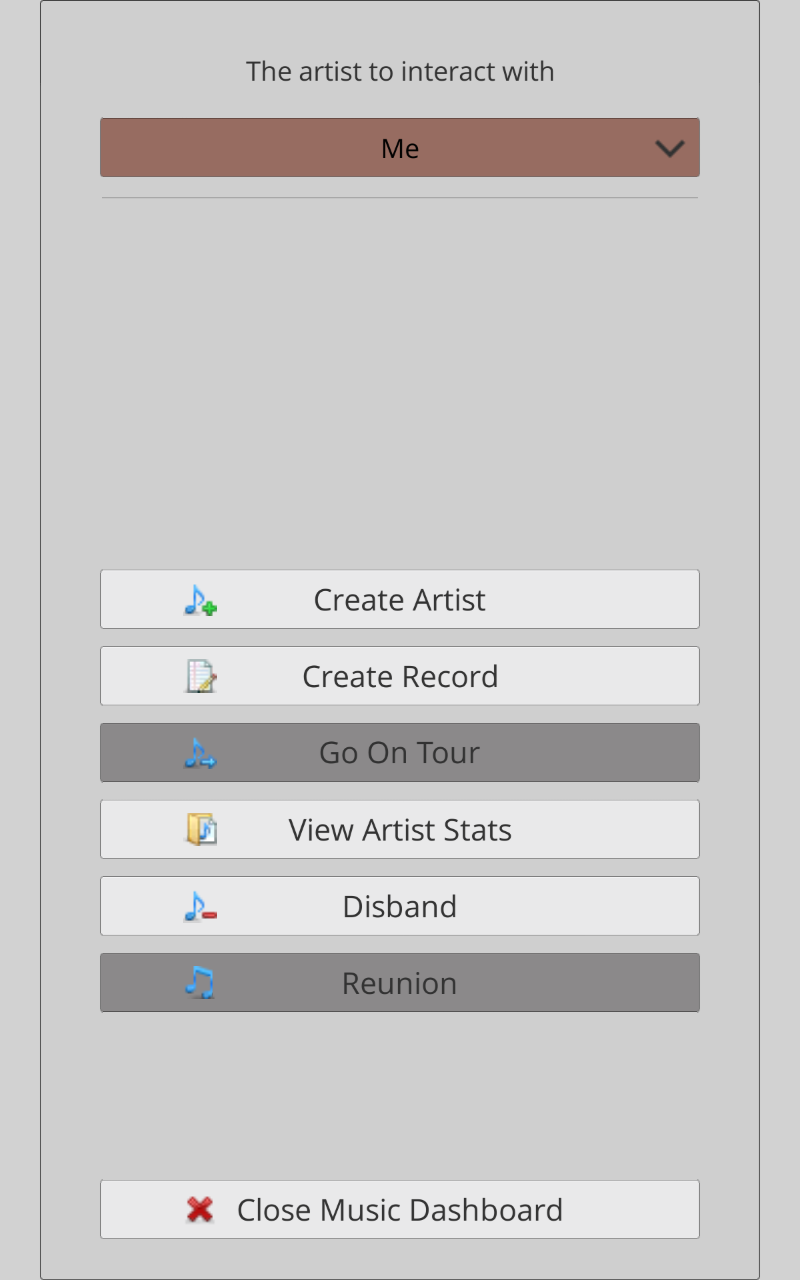
Task: Choose the Disband action
Action: click(400, 907)
